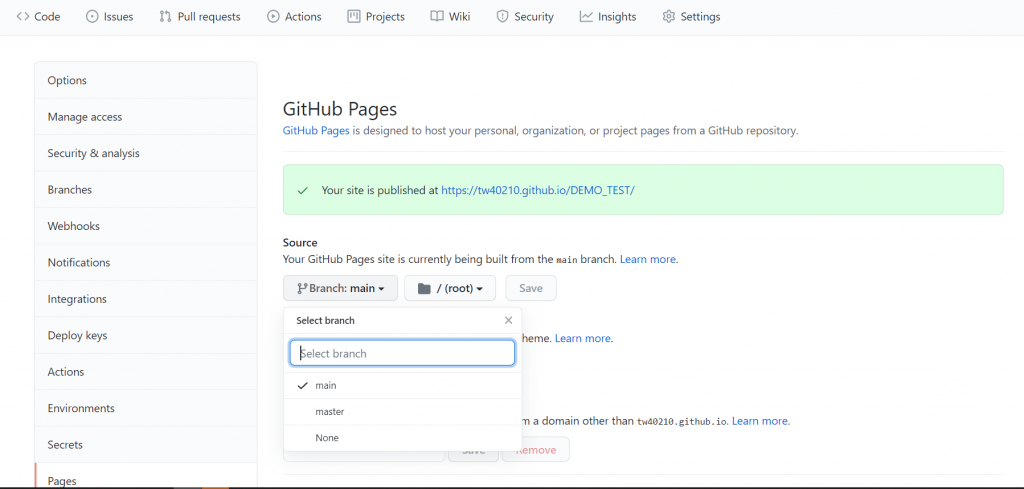Open Environments settings
Image resolution: width=1024 pixels, height=489 pixels.
[146, 409]
